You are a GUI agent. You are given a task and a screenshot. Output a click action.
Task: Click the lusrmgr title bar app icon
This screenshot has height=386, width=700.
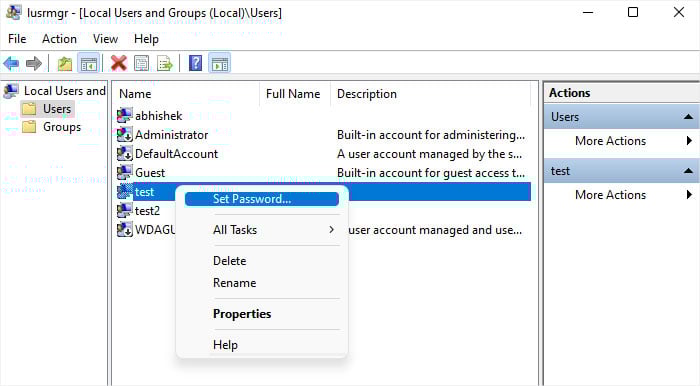click(x=14, y=12)
